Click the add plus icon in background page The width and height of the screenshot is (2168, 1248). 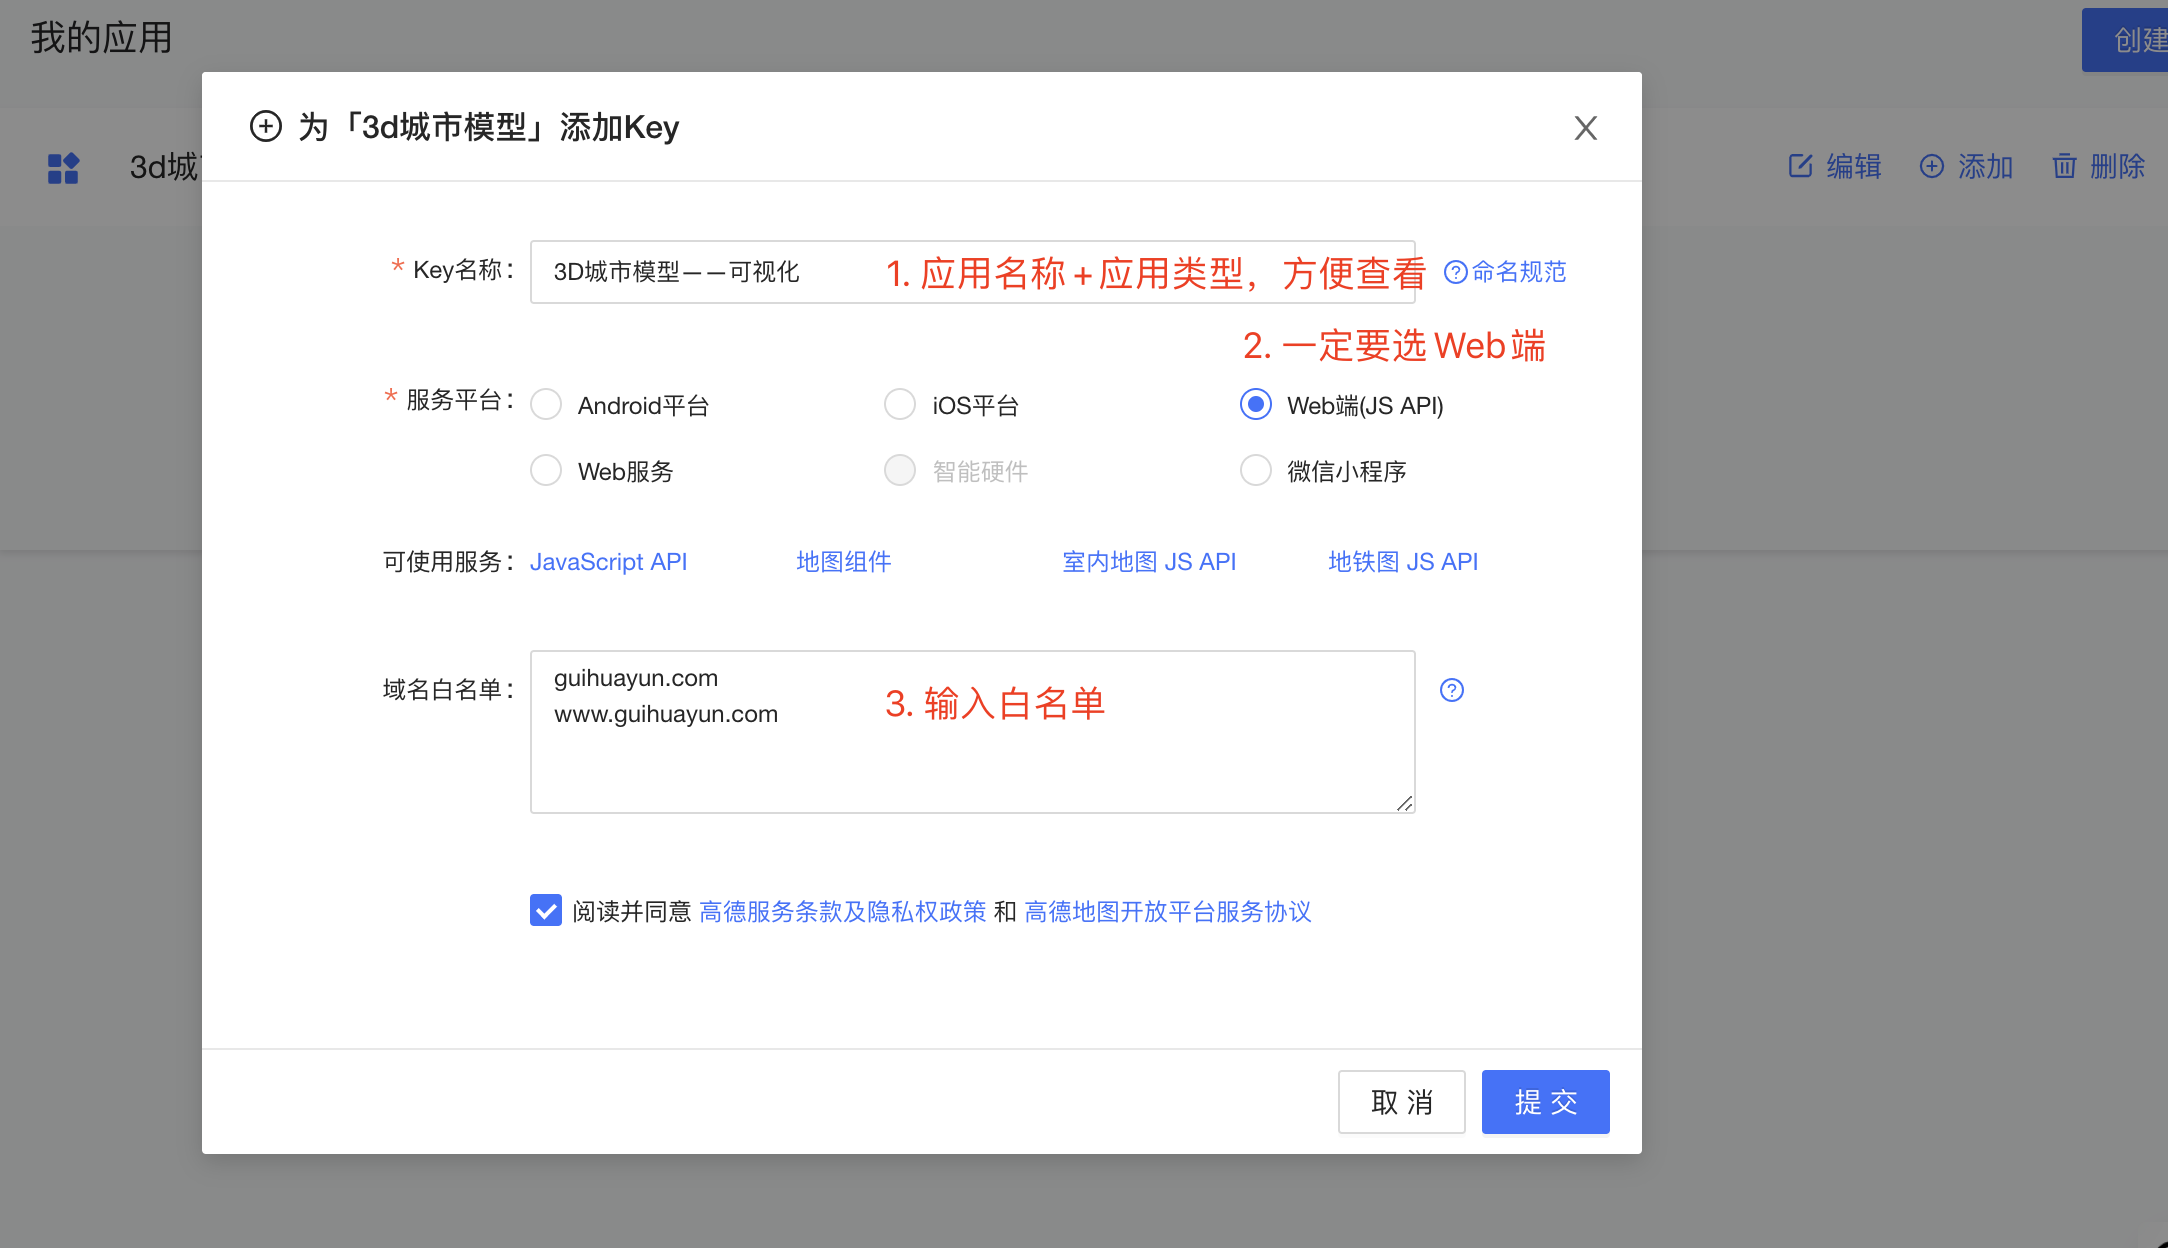tap(1932, 166)
